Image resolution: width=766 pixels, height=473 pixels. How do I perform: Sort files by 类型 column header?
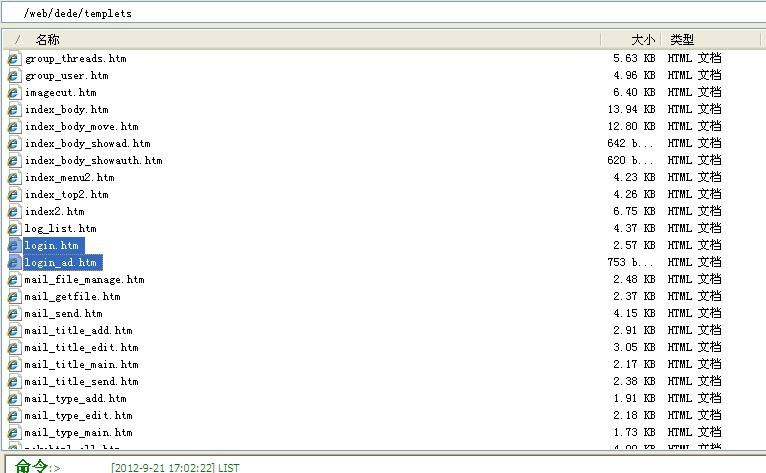(682, 39)
